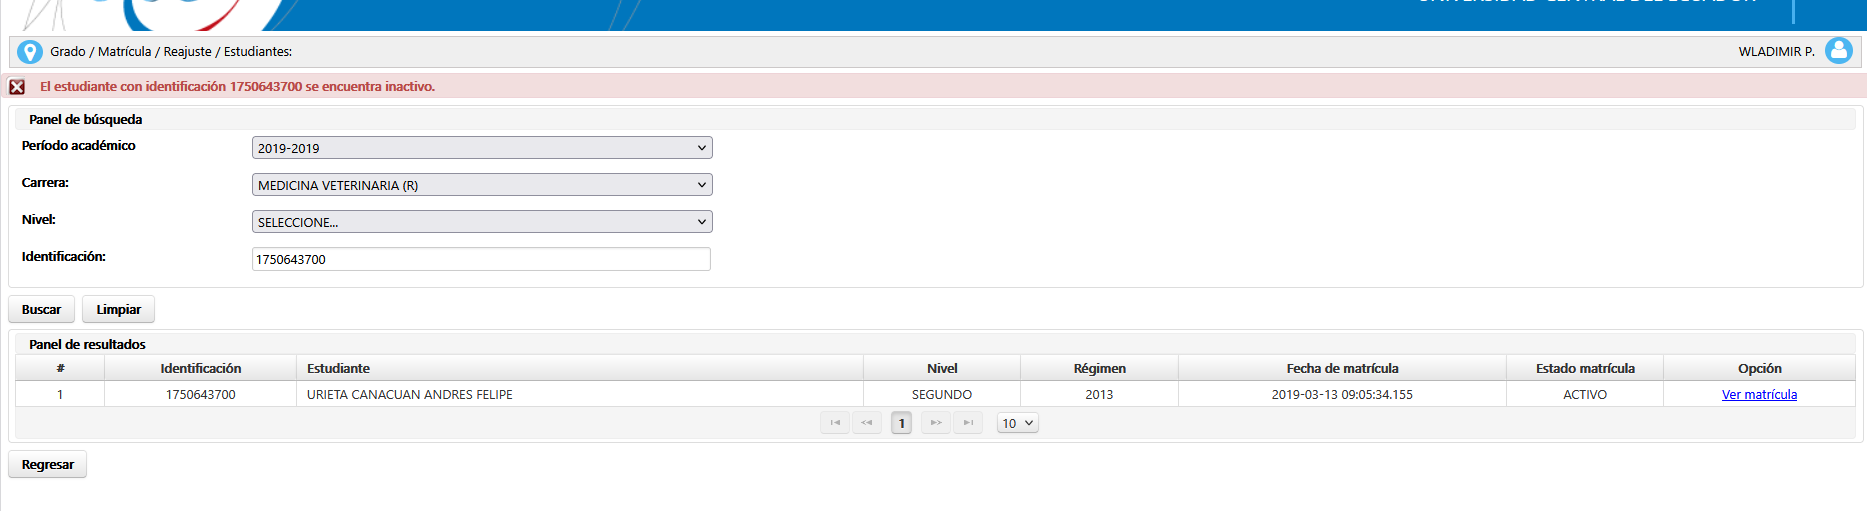Go to last results page

(968, 423)
